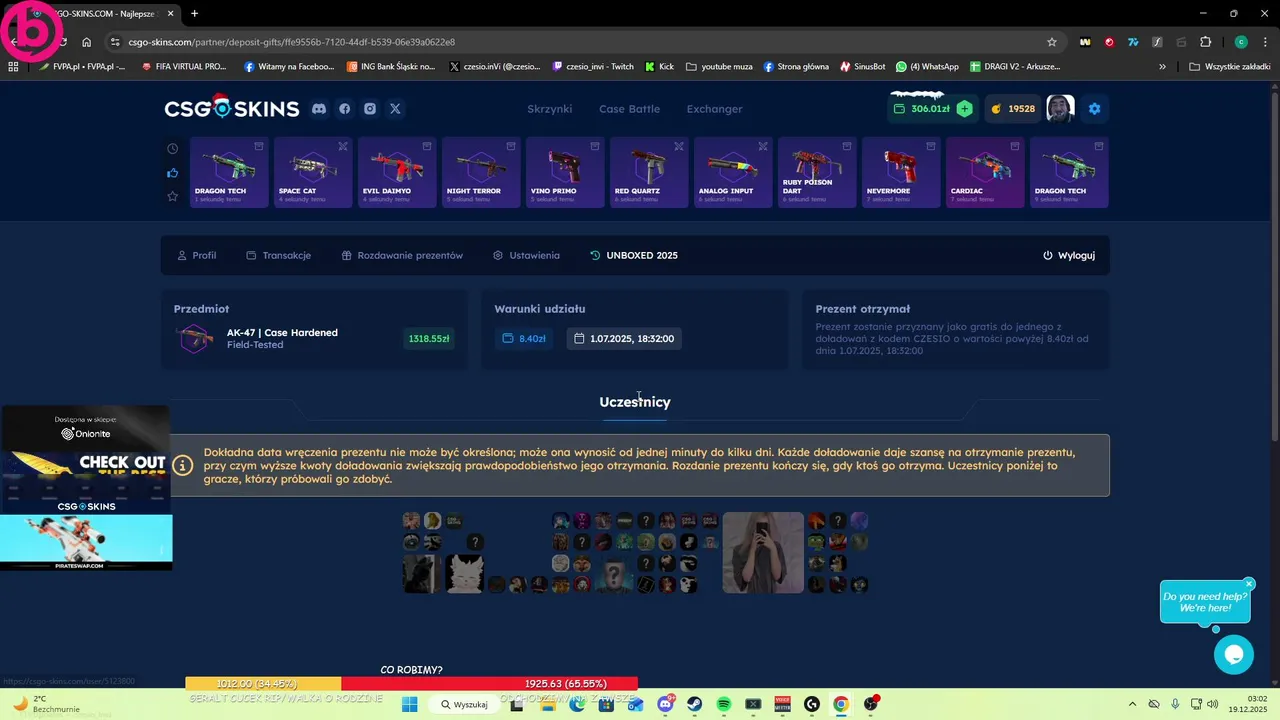Click the 19528 coins counter
The width and height of the screenshot is (1280, 720).
(x=1013, y=109)
